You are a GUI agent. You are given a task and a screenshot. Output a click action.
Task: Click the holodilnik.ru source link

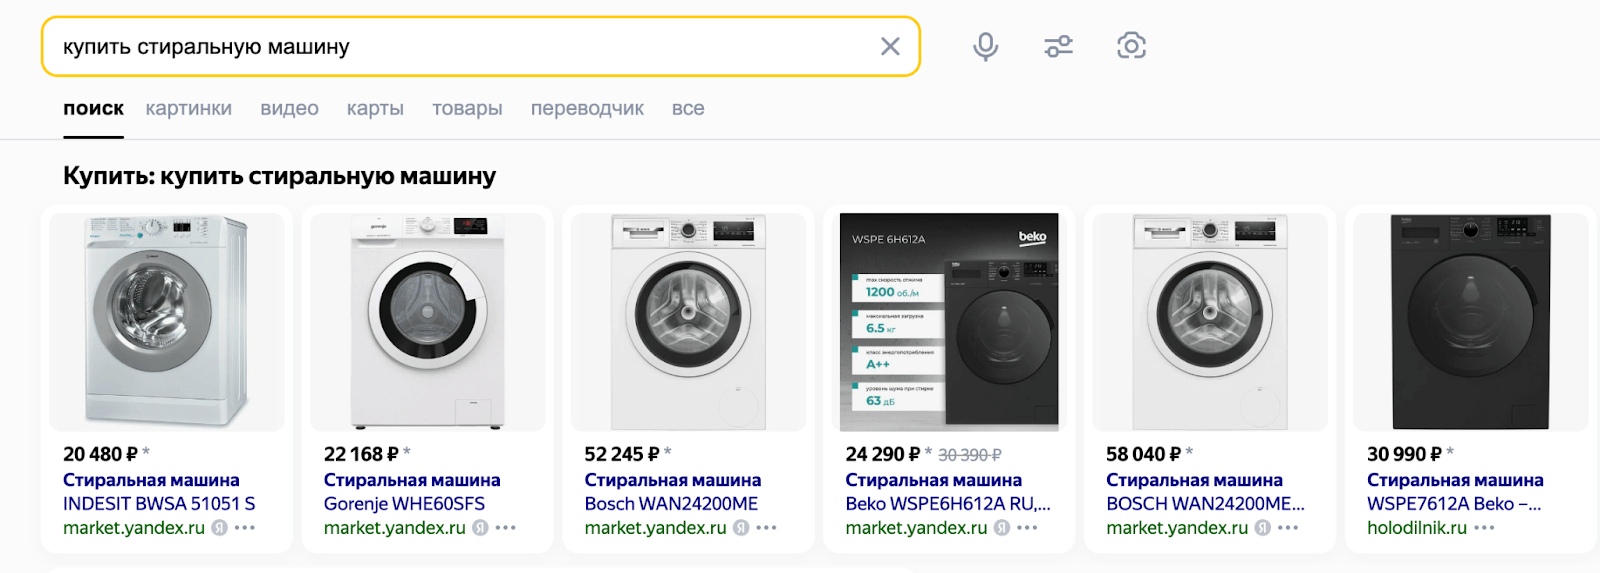1416,528
